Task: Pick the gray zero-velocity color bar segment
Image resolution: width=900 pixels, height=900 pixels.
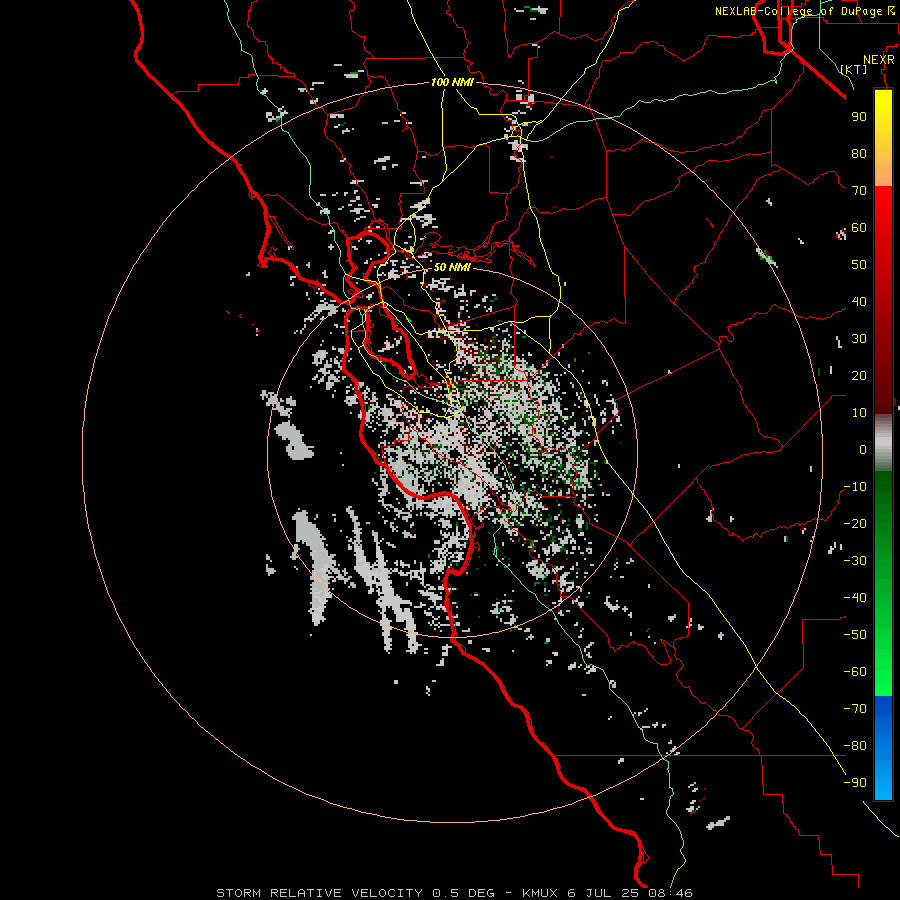Action: click(883, 443)
